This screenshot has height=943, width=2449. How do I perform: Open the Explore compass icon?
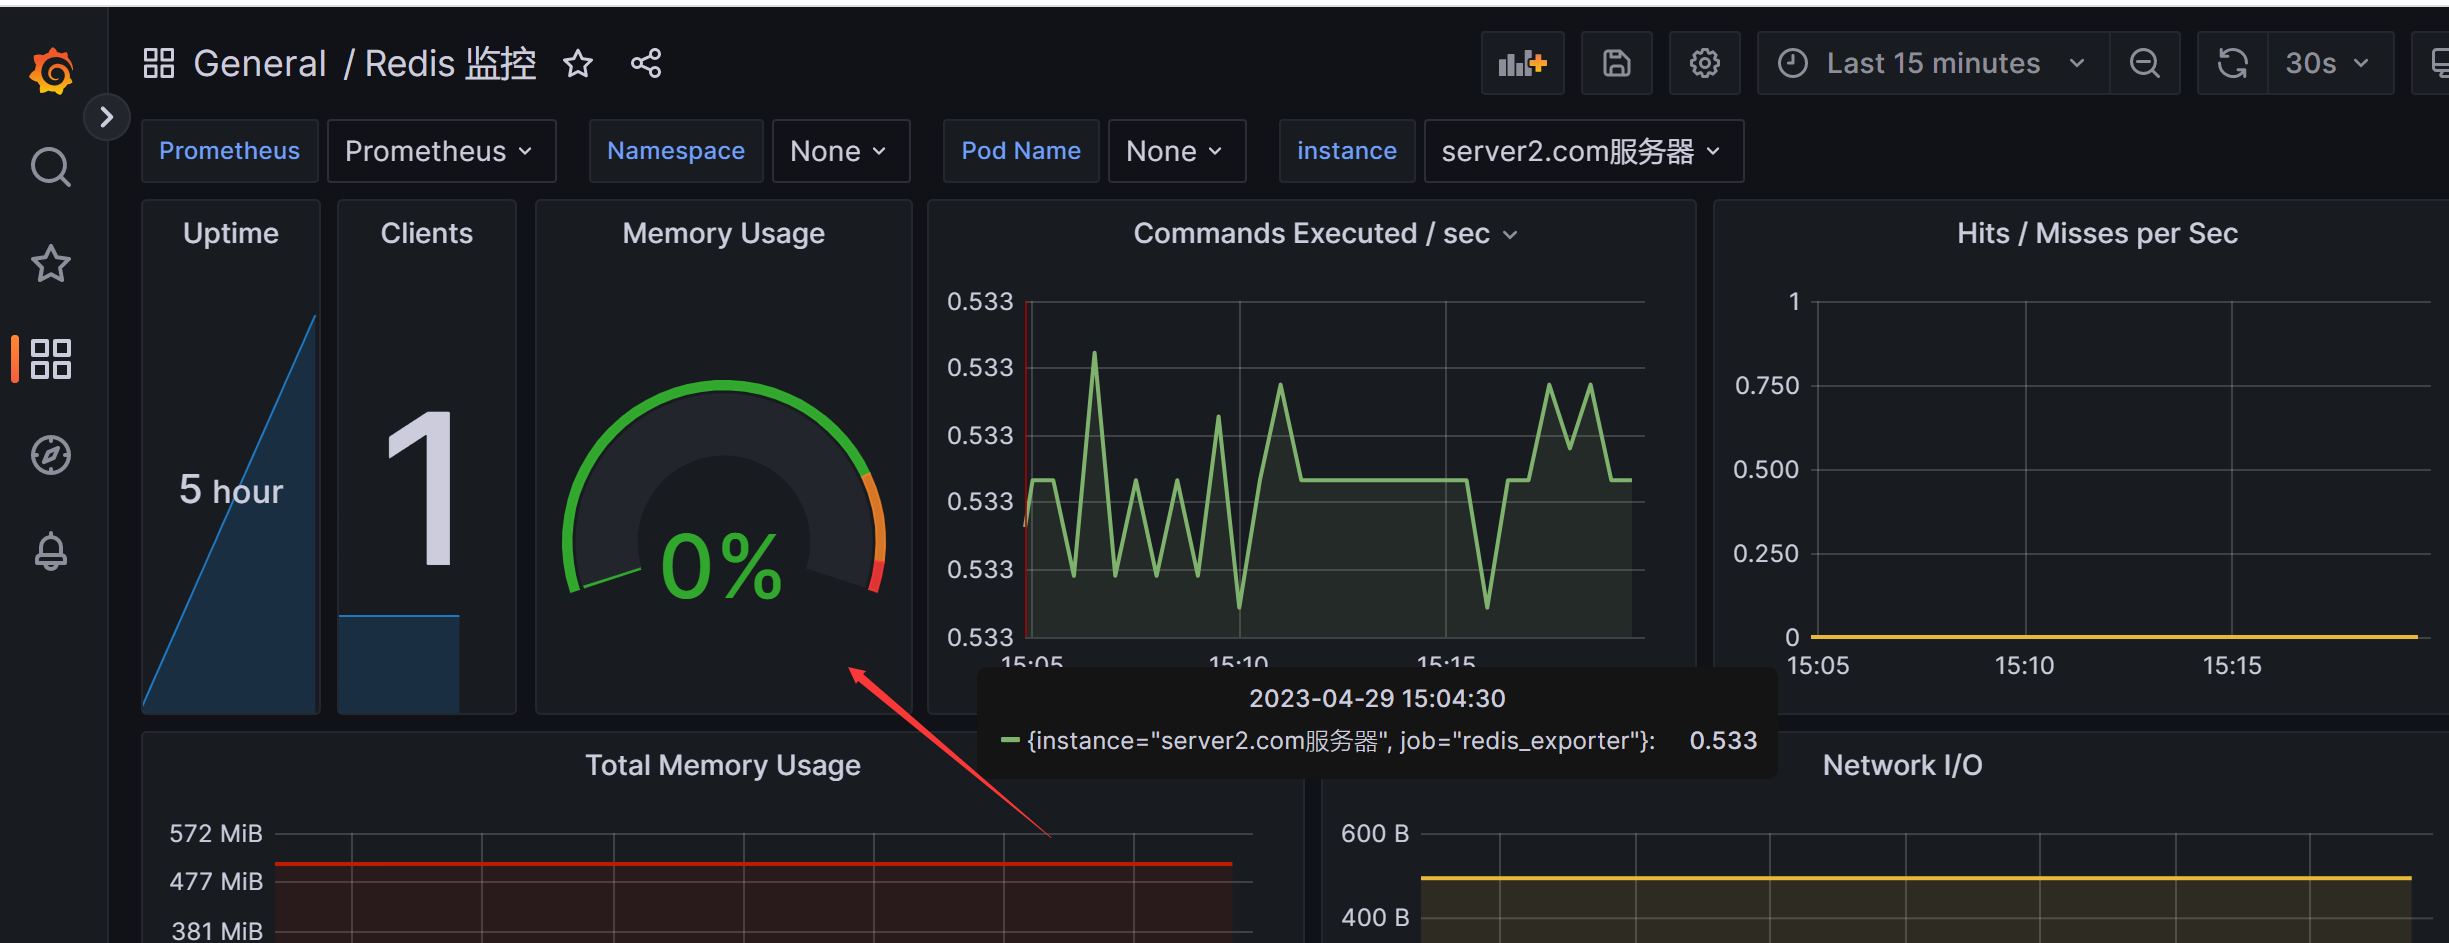51,455
